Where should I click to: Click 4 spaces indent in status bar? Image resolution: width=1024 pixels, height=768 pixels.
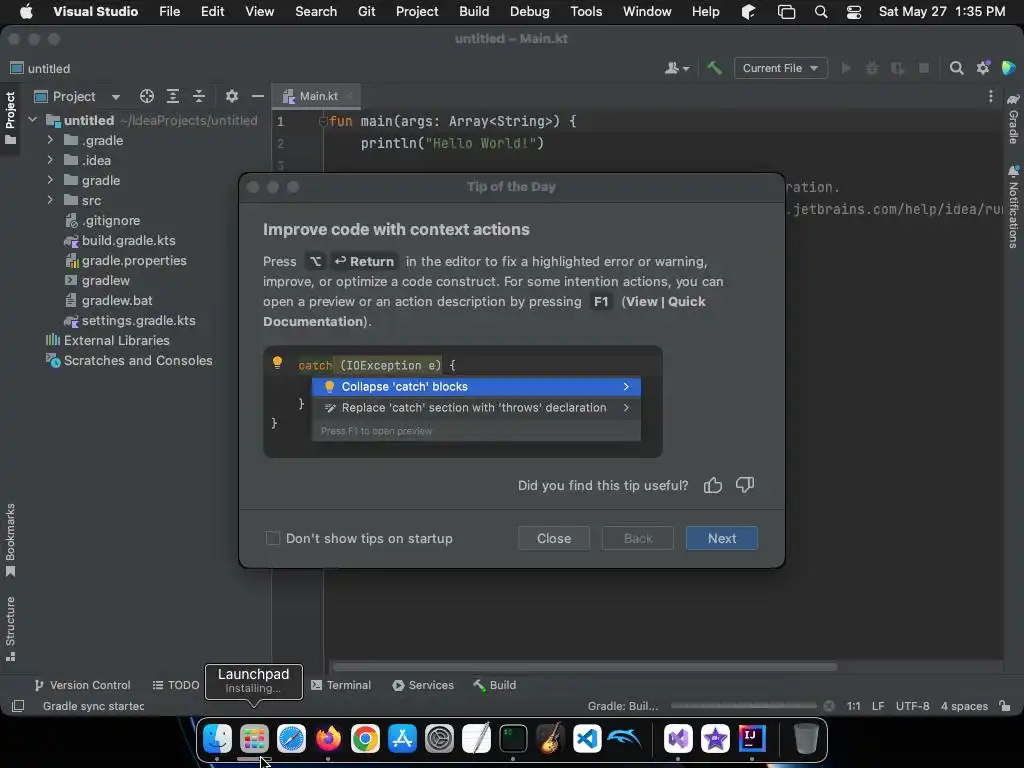964,706
